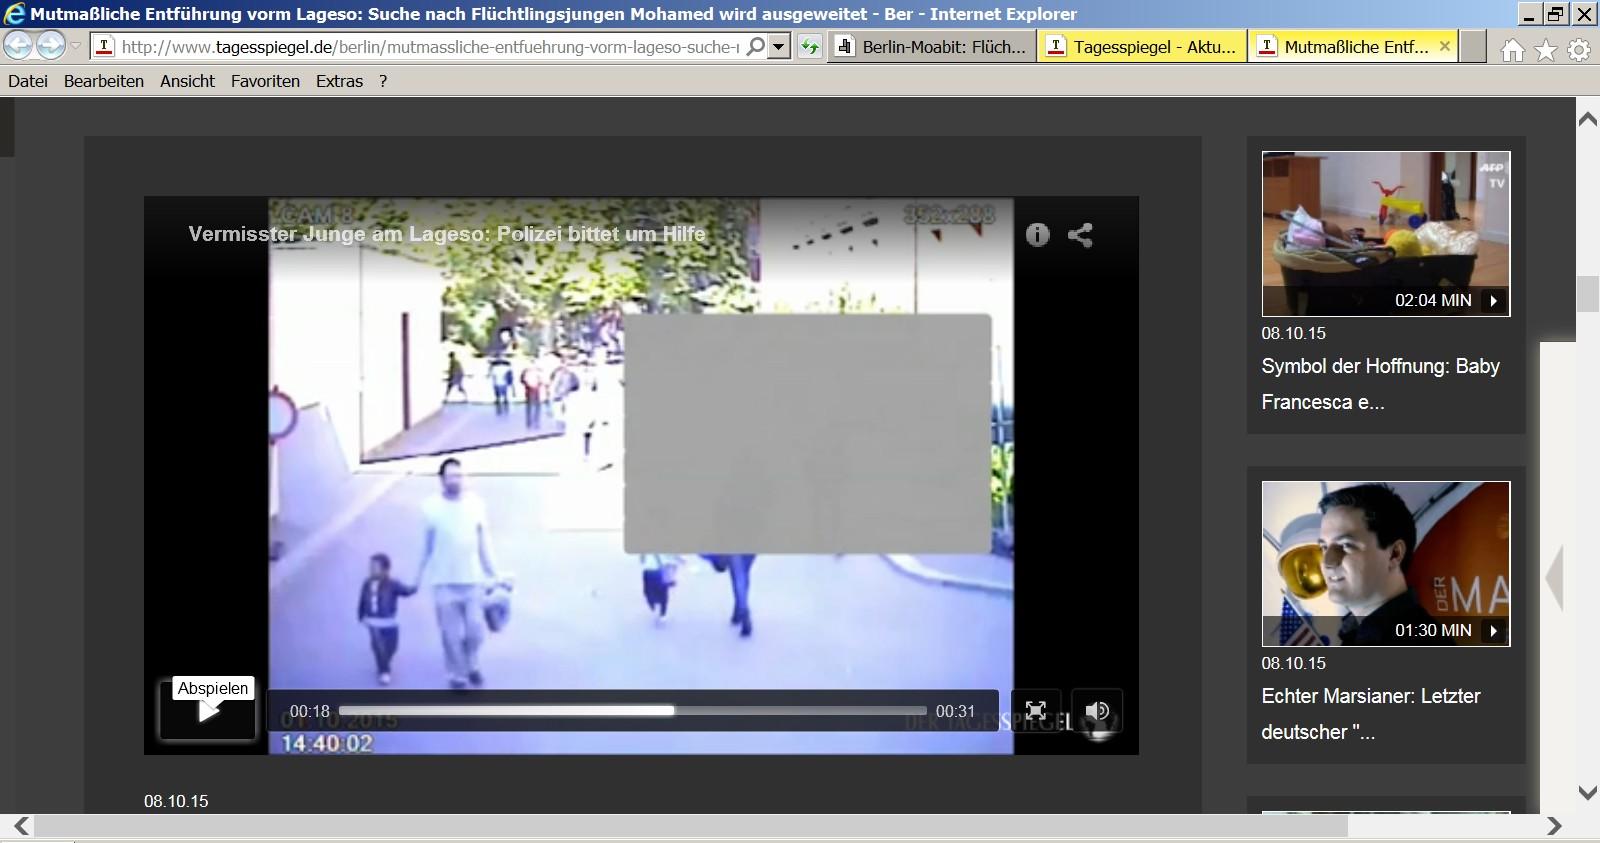Image resolution: width=1600 pixels, height=843 pixels.
Task: Open Favorites star icon
Action: pyautogui.click(x=1546, y=50)
